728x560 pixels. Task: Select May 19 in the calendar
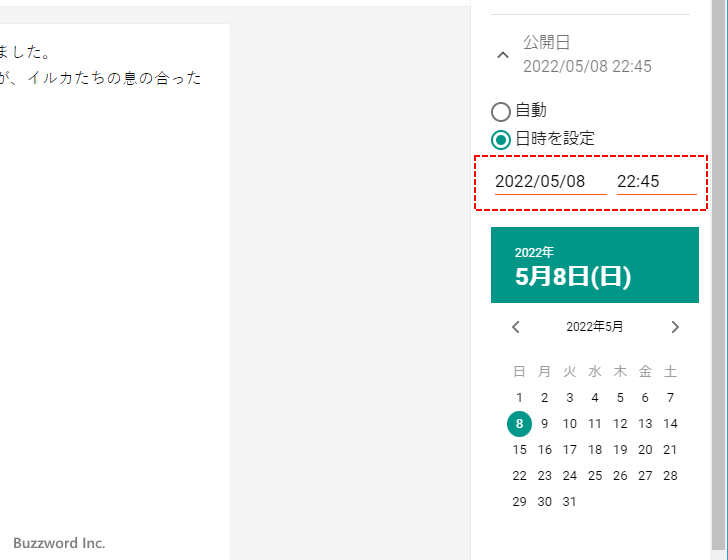[x=620, y=449]
